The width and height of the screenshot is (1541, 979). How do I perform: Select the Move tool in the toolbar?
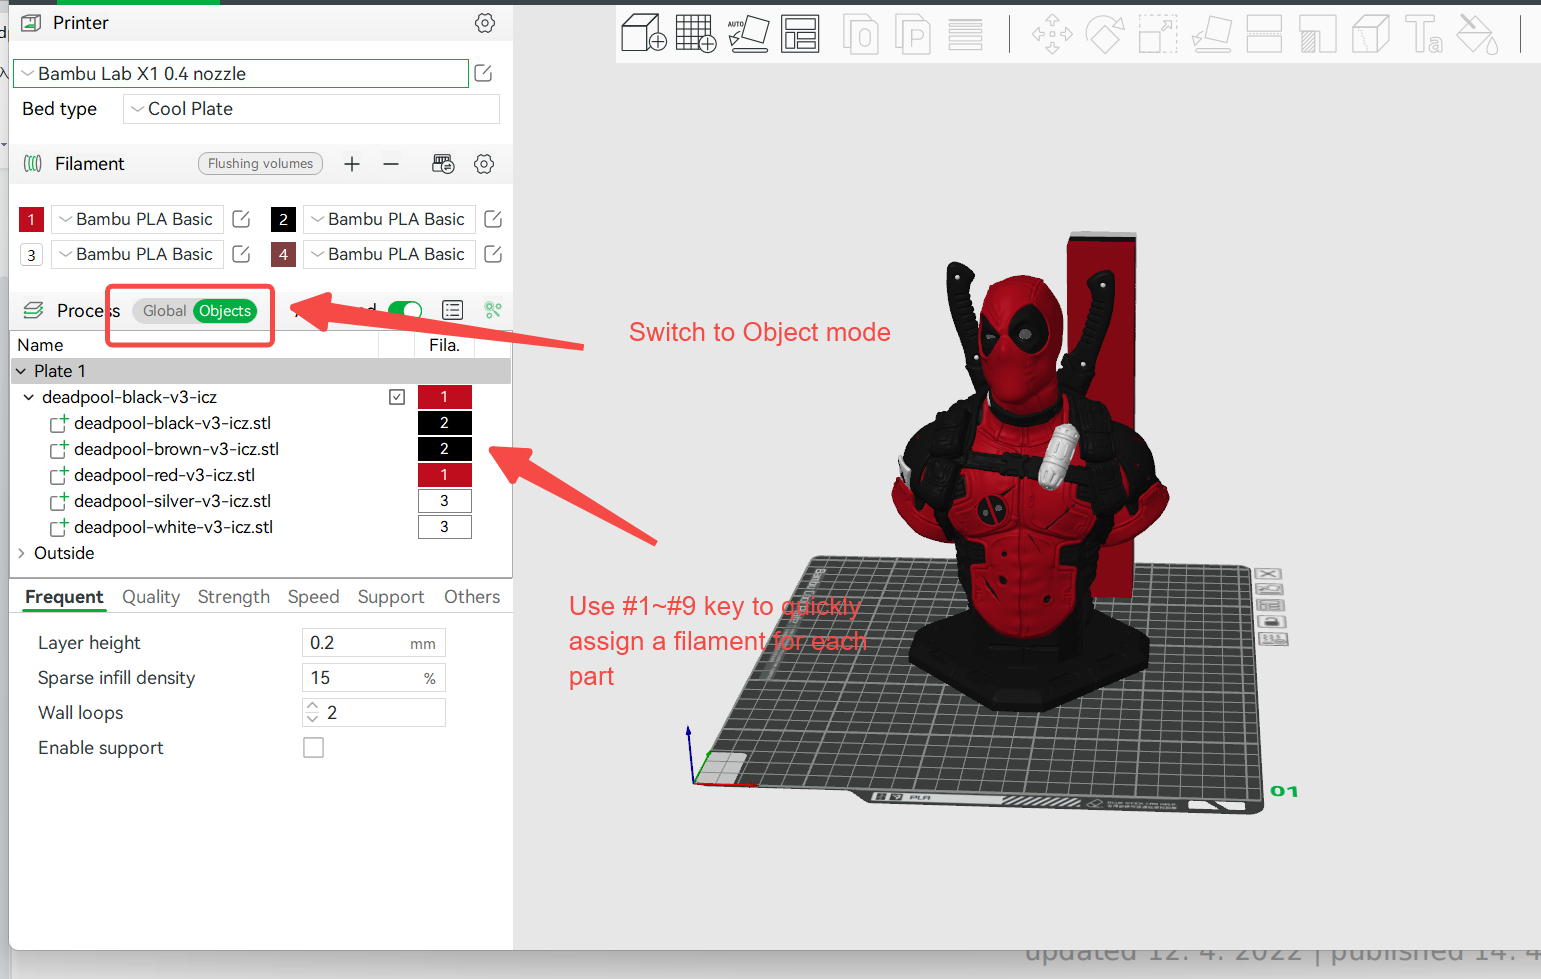tap(1052, 33)
